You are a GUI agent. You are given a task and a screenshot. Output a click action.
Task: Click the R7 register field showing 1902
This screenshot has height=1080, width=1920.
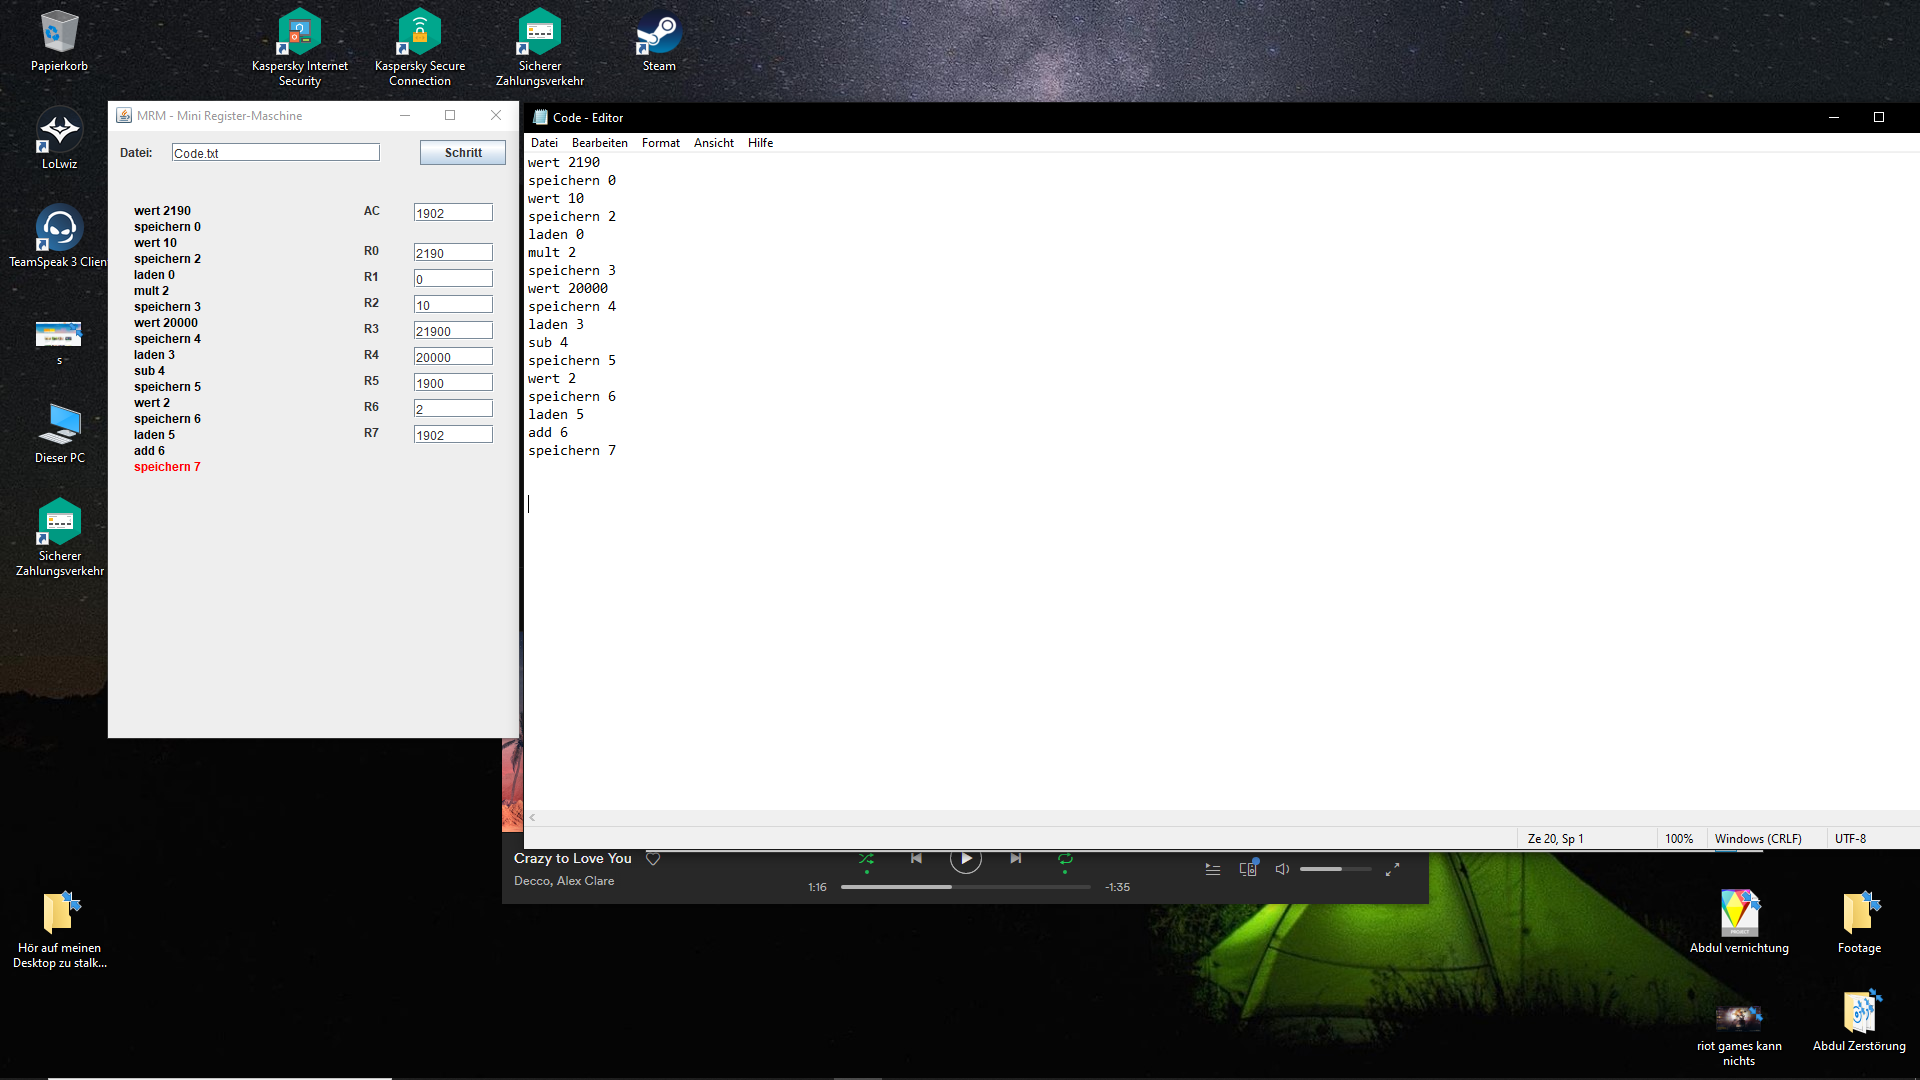pyautogui.click(x=453, y=435)
